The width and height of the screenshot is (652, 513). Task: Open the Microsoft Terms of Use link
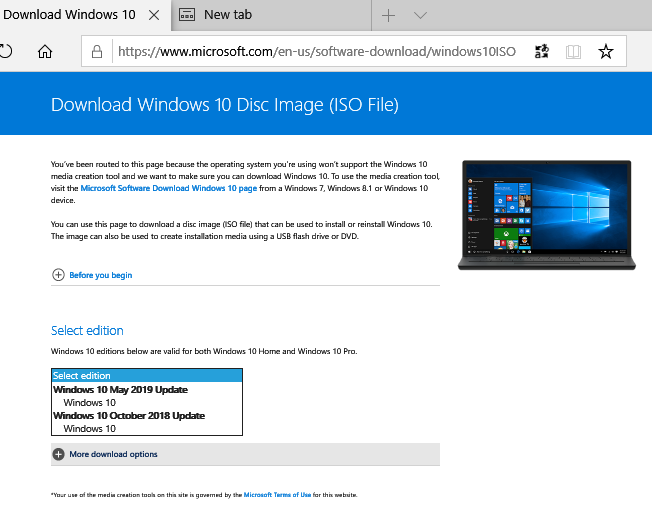pos(277,495)
